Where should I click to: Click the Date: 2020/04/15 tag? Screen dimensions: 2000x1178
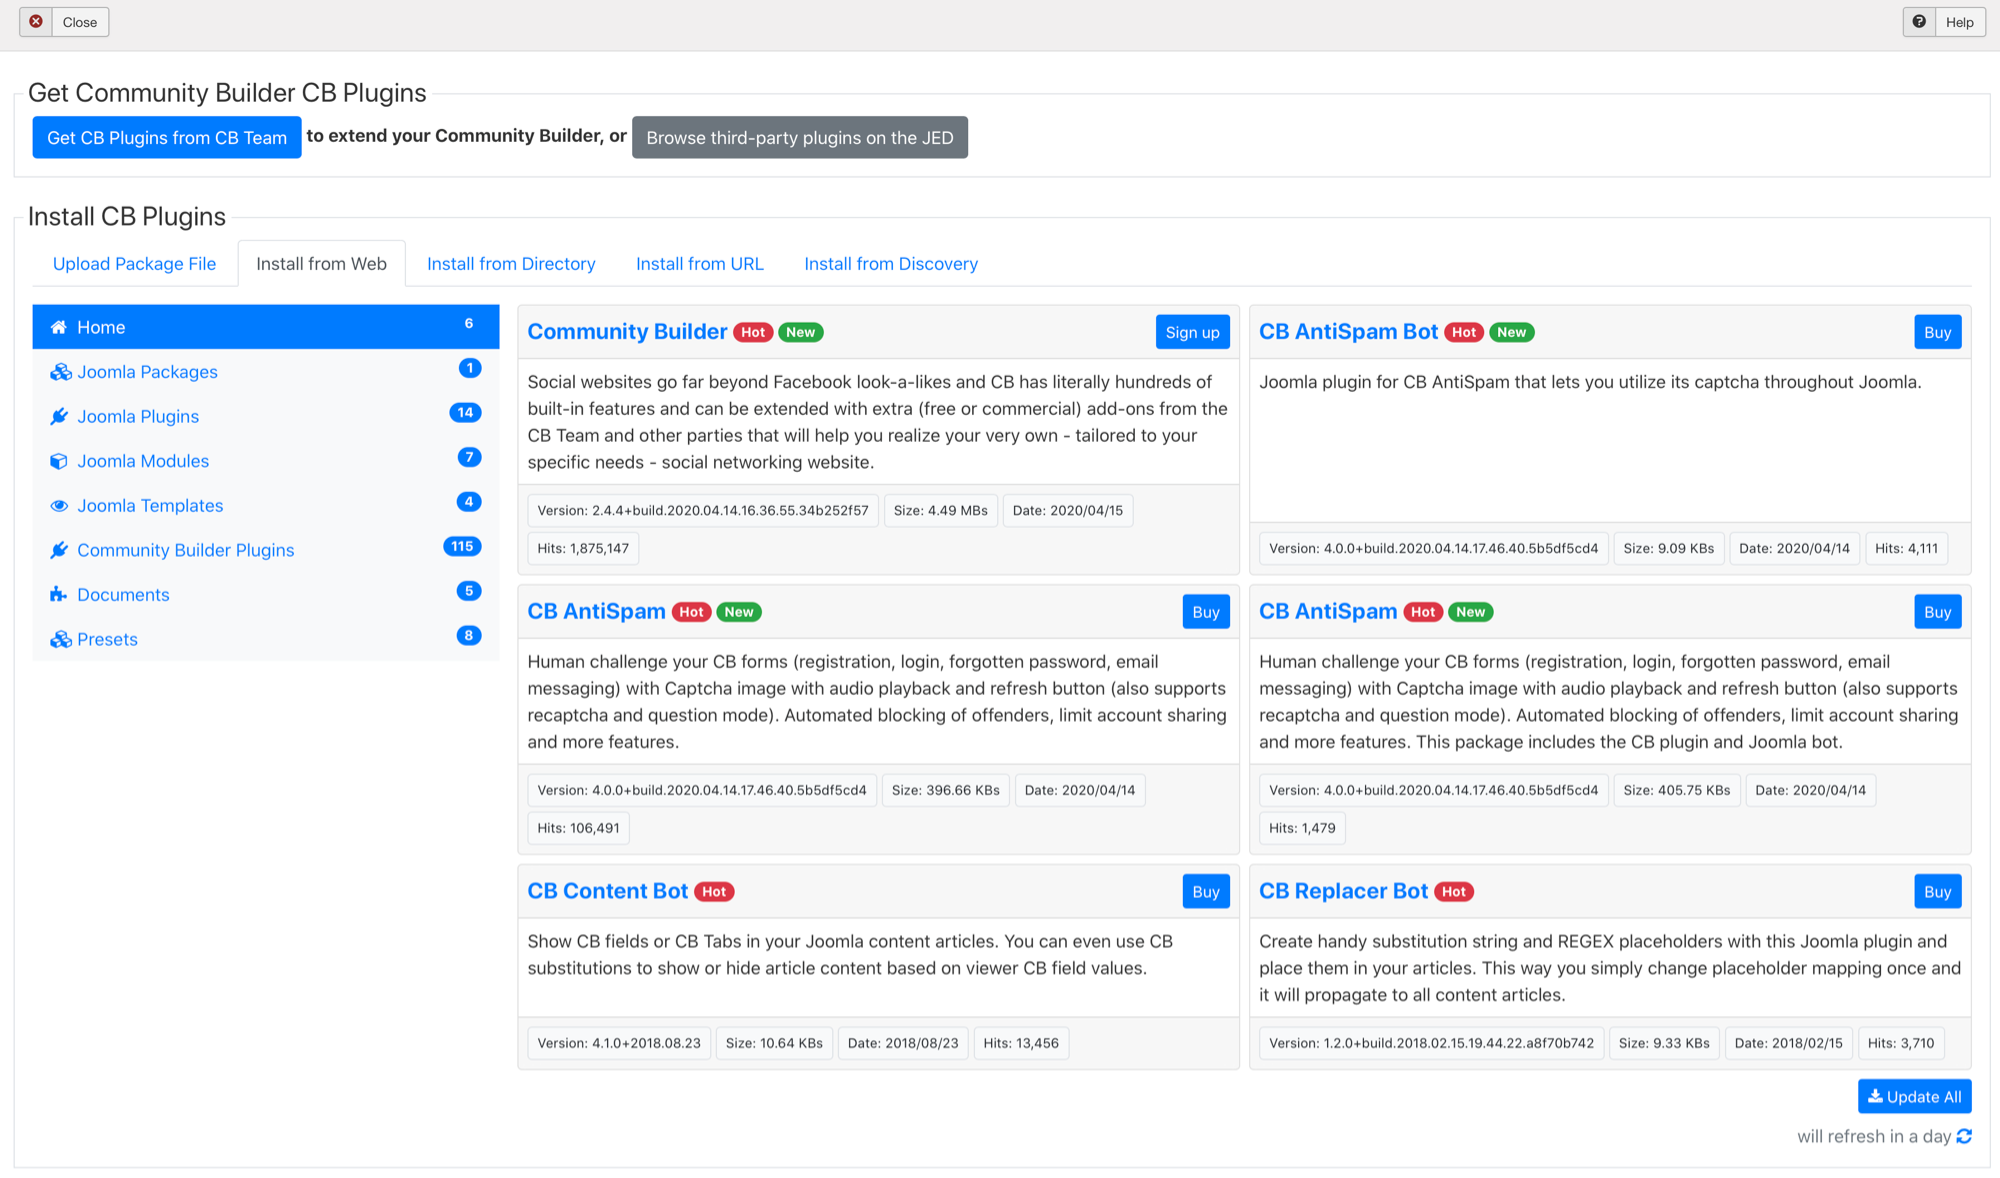1067,510
